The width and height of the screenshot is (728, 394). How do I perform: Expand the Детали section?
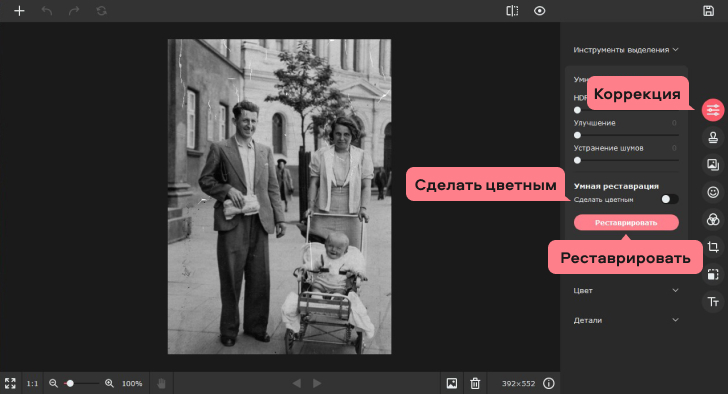(x=626, y=320)
